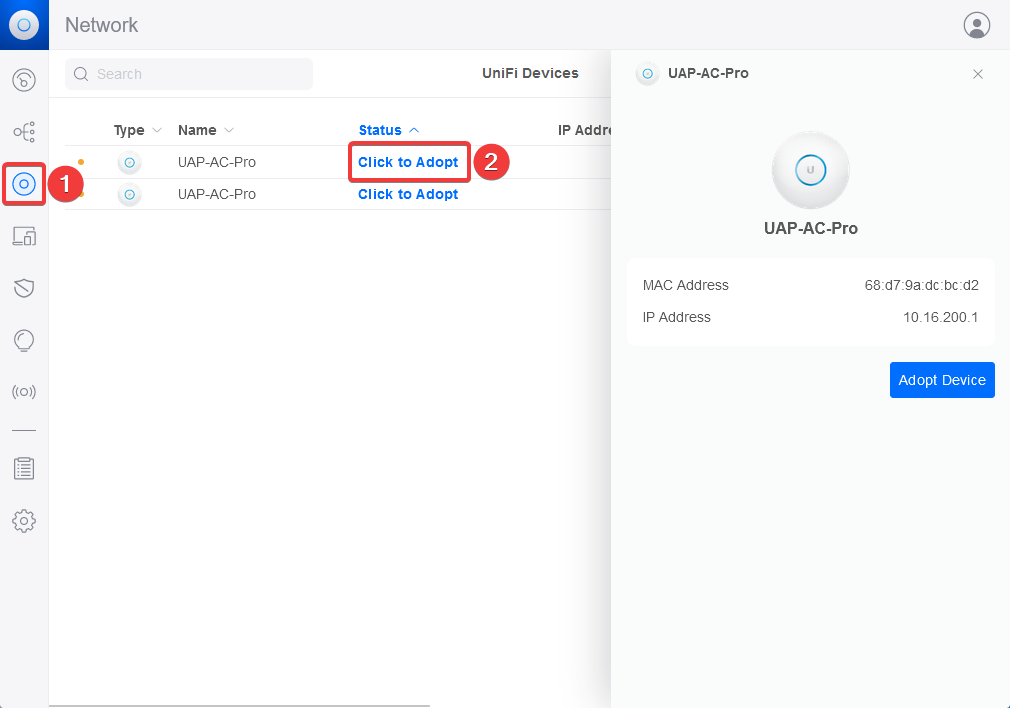Select the second UAP-AC-Pro device name

click(x=216, y=195)
